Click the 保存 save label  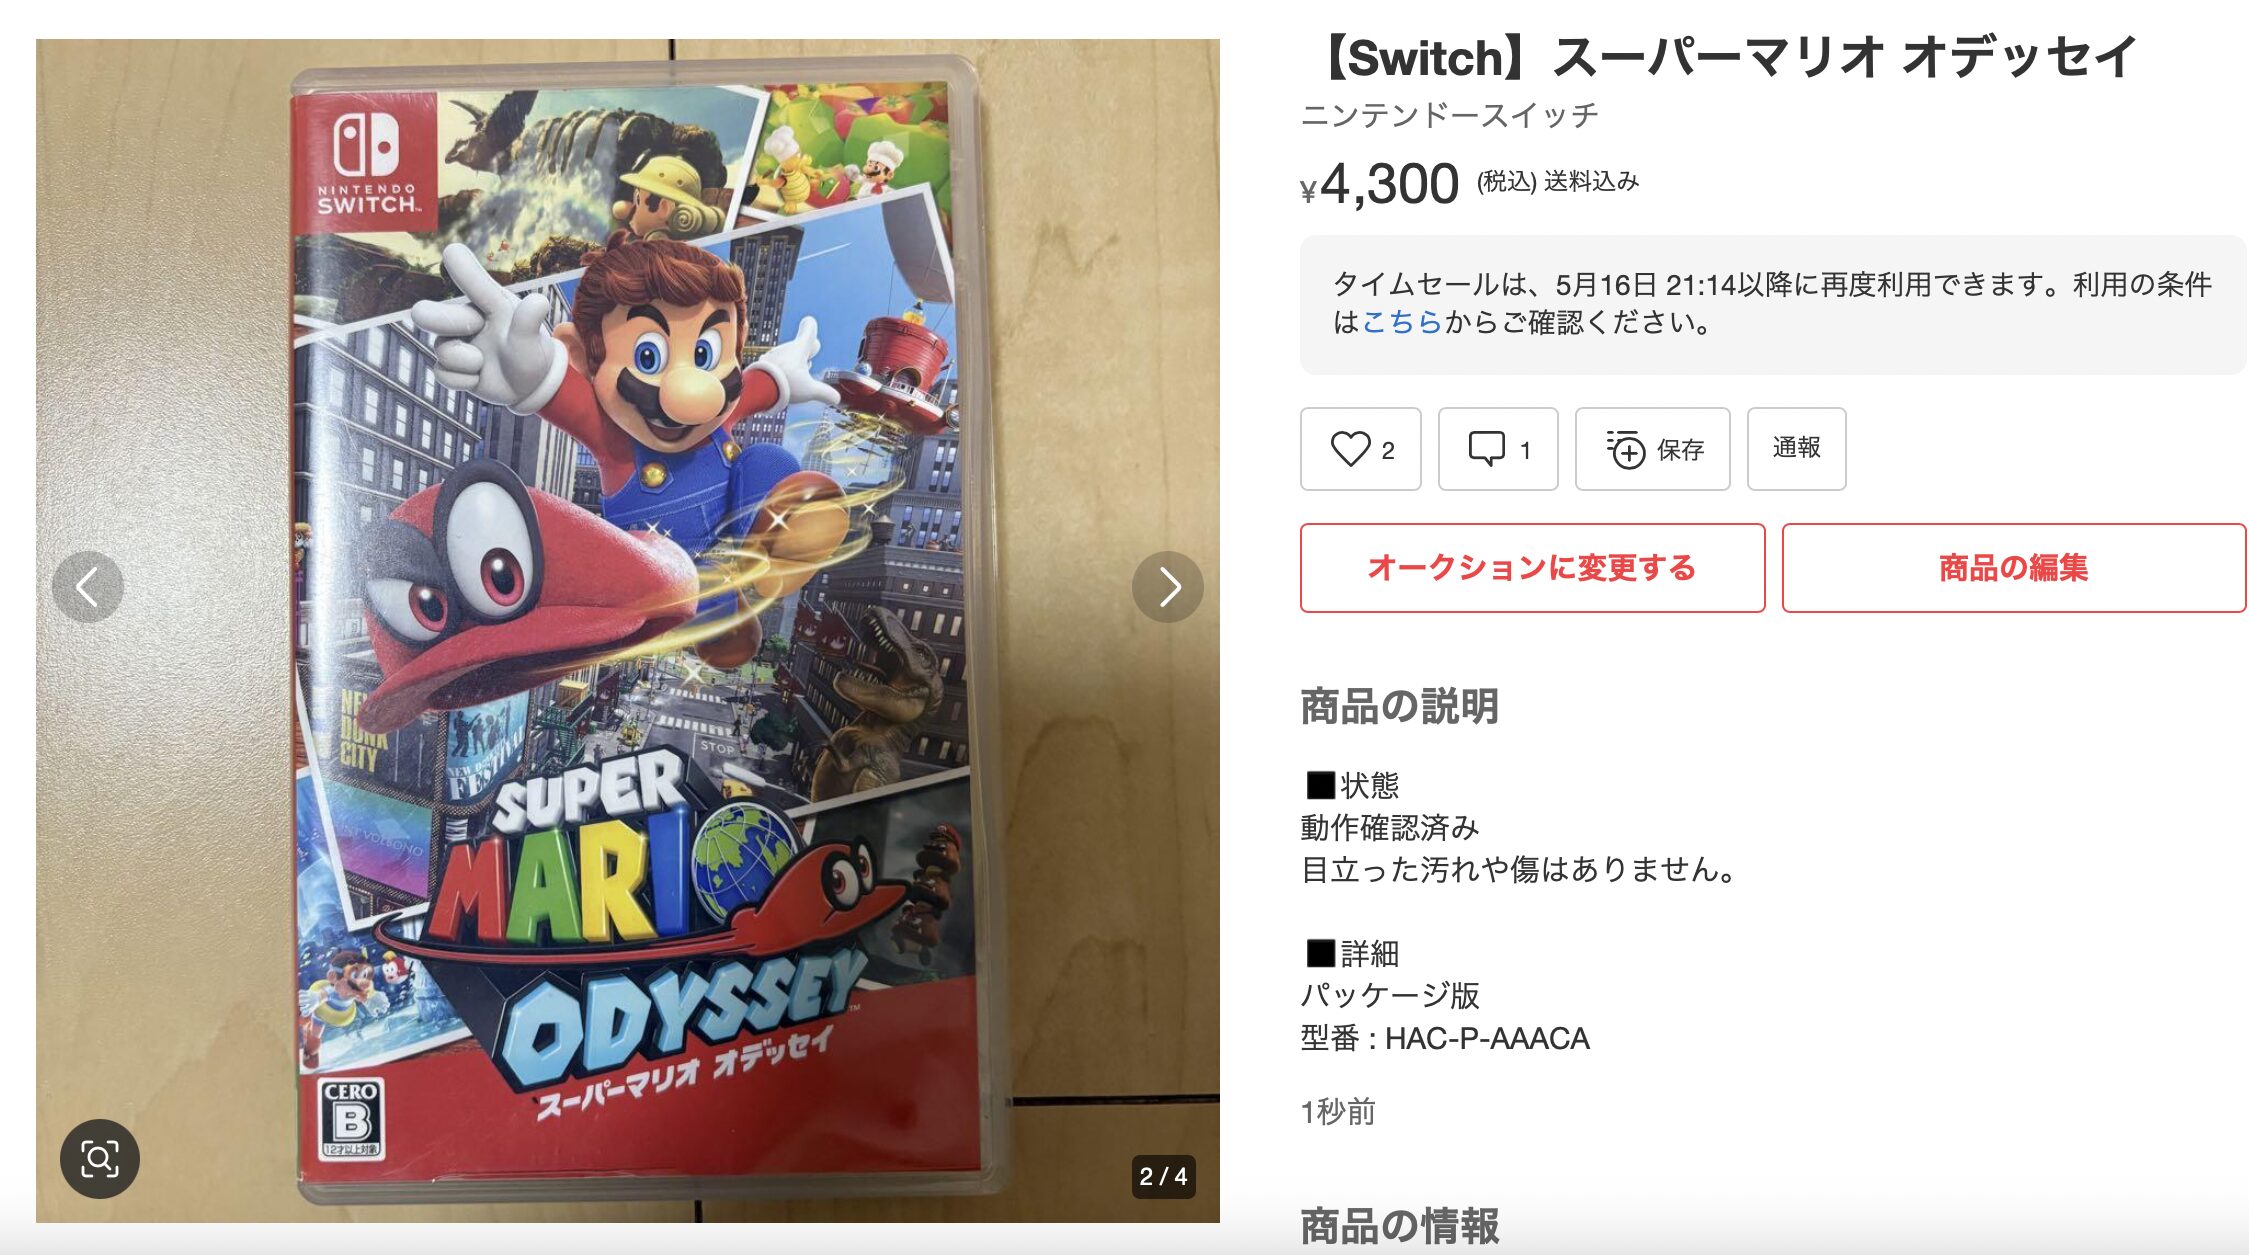coord(1680,450)
